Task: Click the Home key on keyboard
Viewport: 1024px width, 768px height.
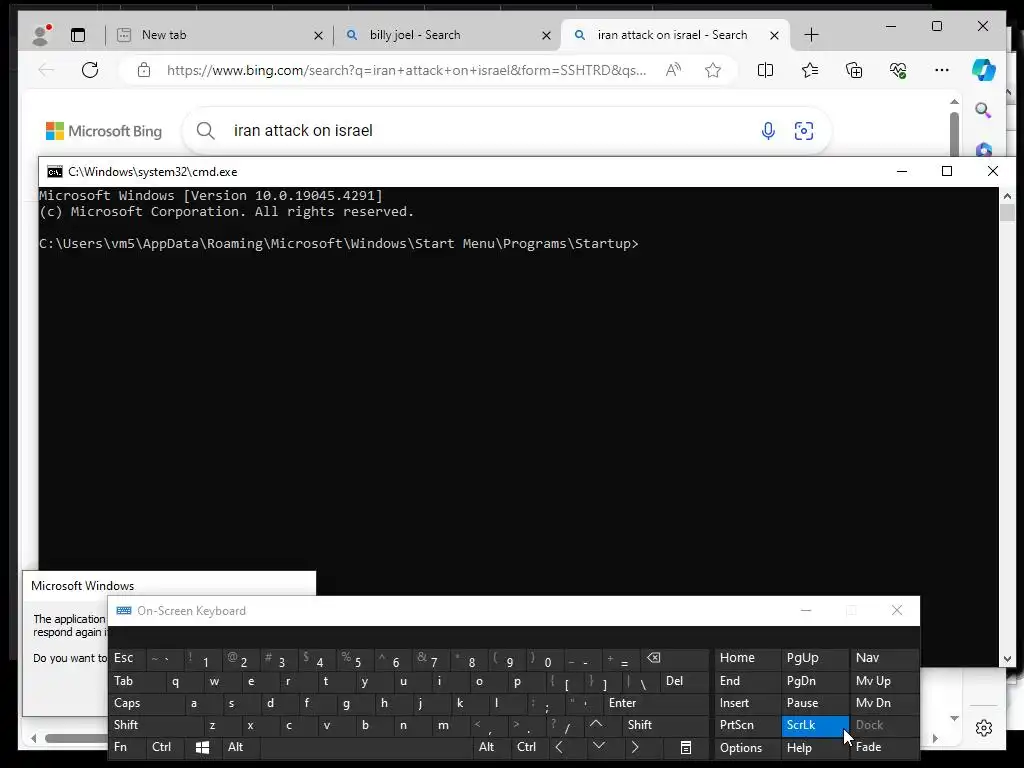Action: tap(748, 658)
